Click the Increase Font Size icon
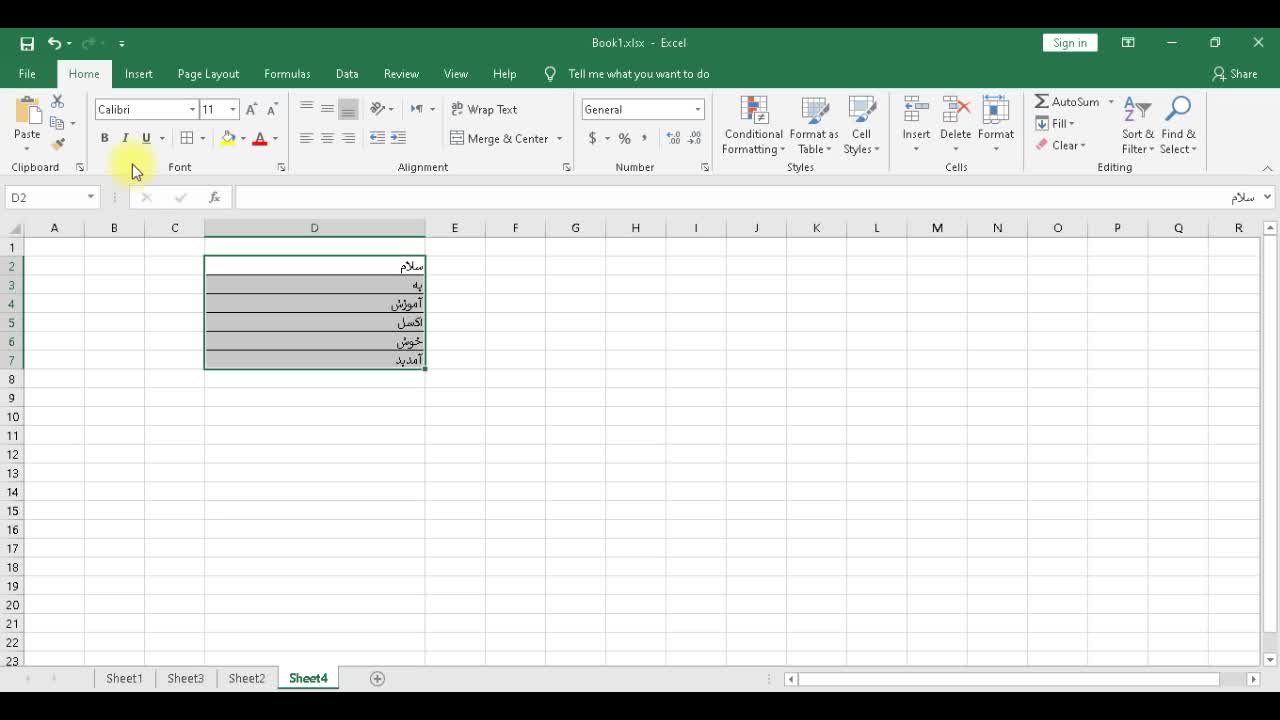Screen dimensions: 1280x720 (x=251, y=109)
